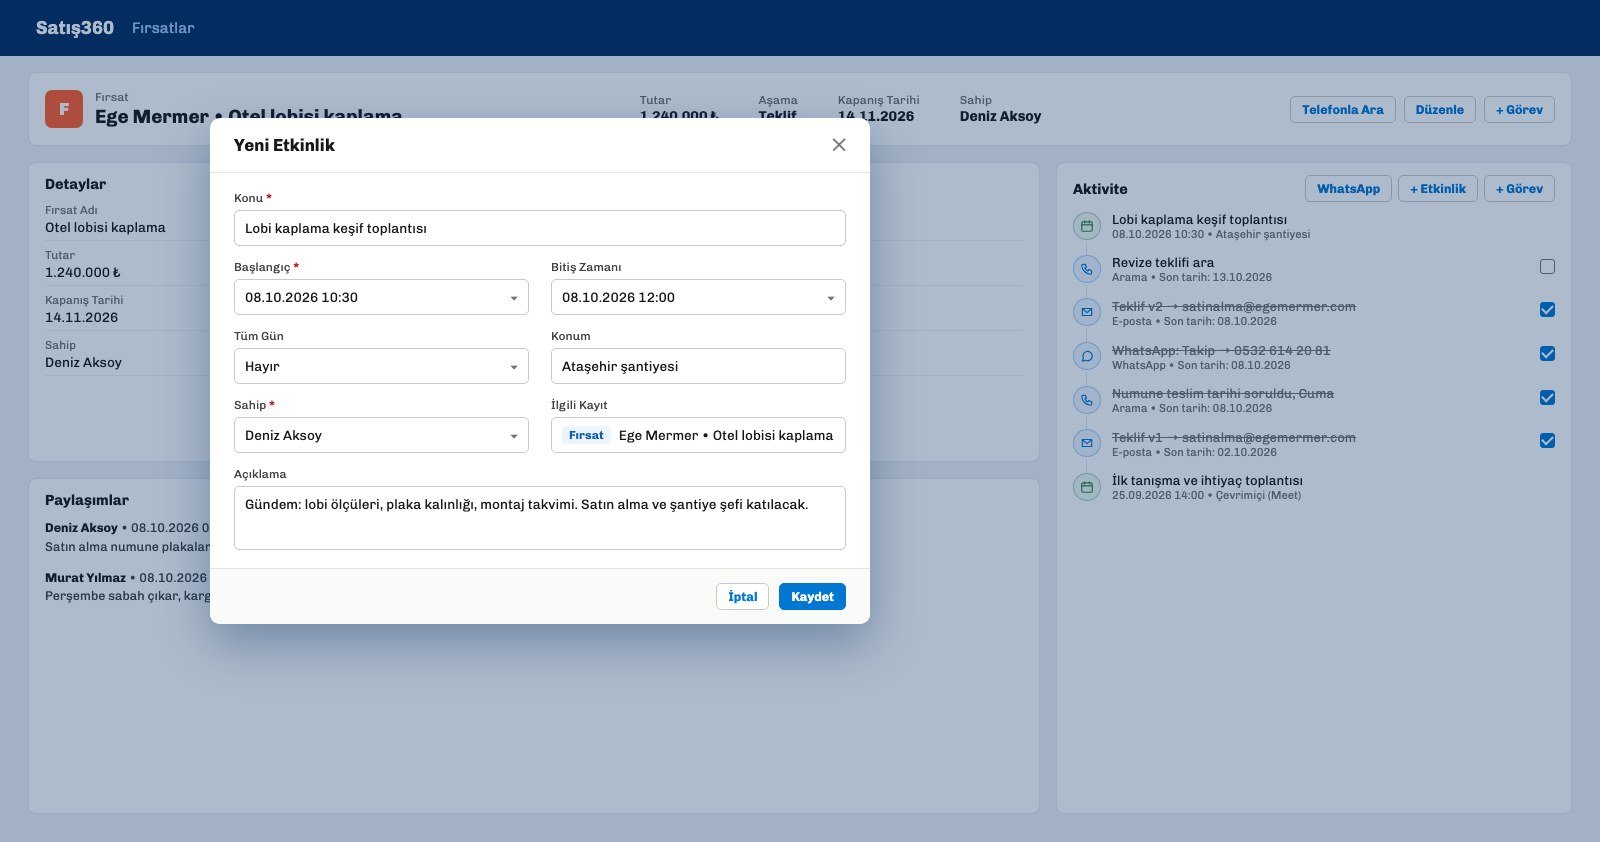Focus the Konu subject field

tap(540, 228)
